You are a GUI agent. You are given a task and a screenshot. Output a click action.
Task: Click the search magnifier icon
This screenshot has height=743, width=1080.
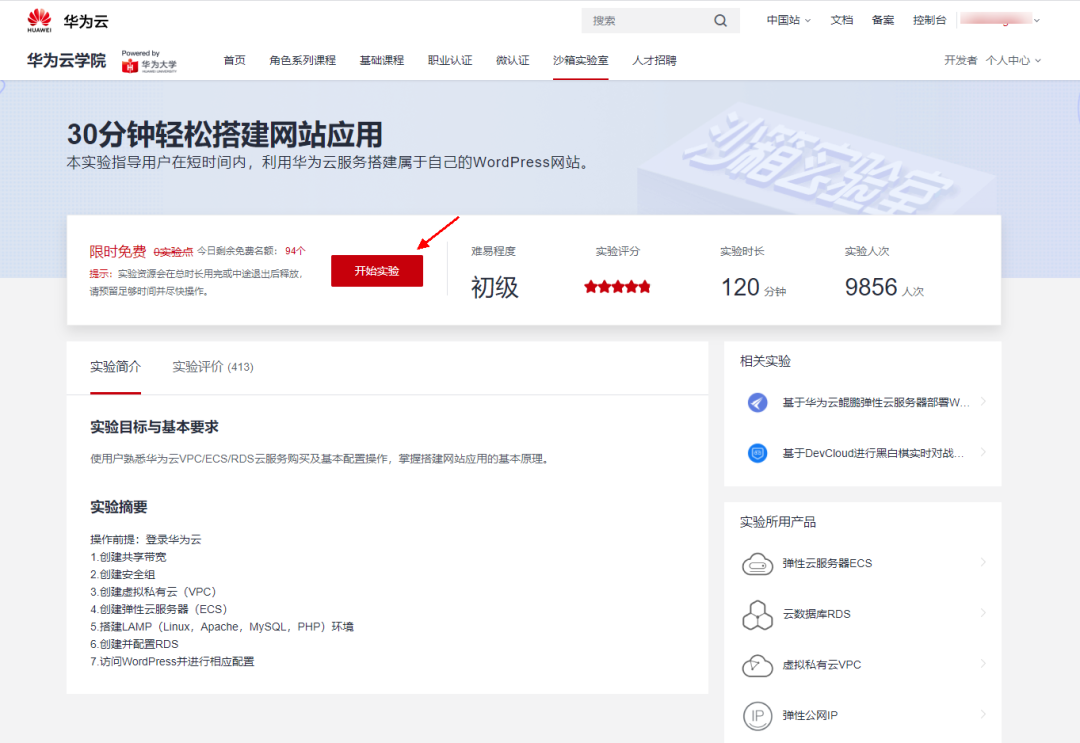point(720,21)
